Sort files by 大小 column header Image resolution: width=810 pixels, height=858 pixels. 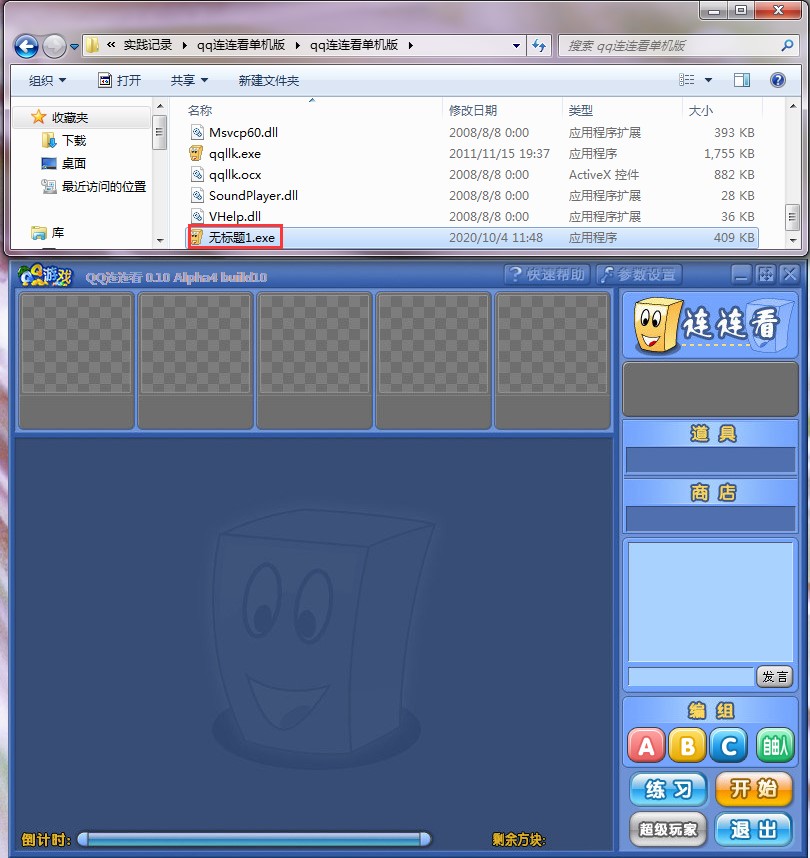(701, 111)
